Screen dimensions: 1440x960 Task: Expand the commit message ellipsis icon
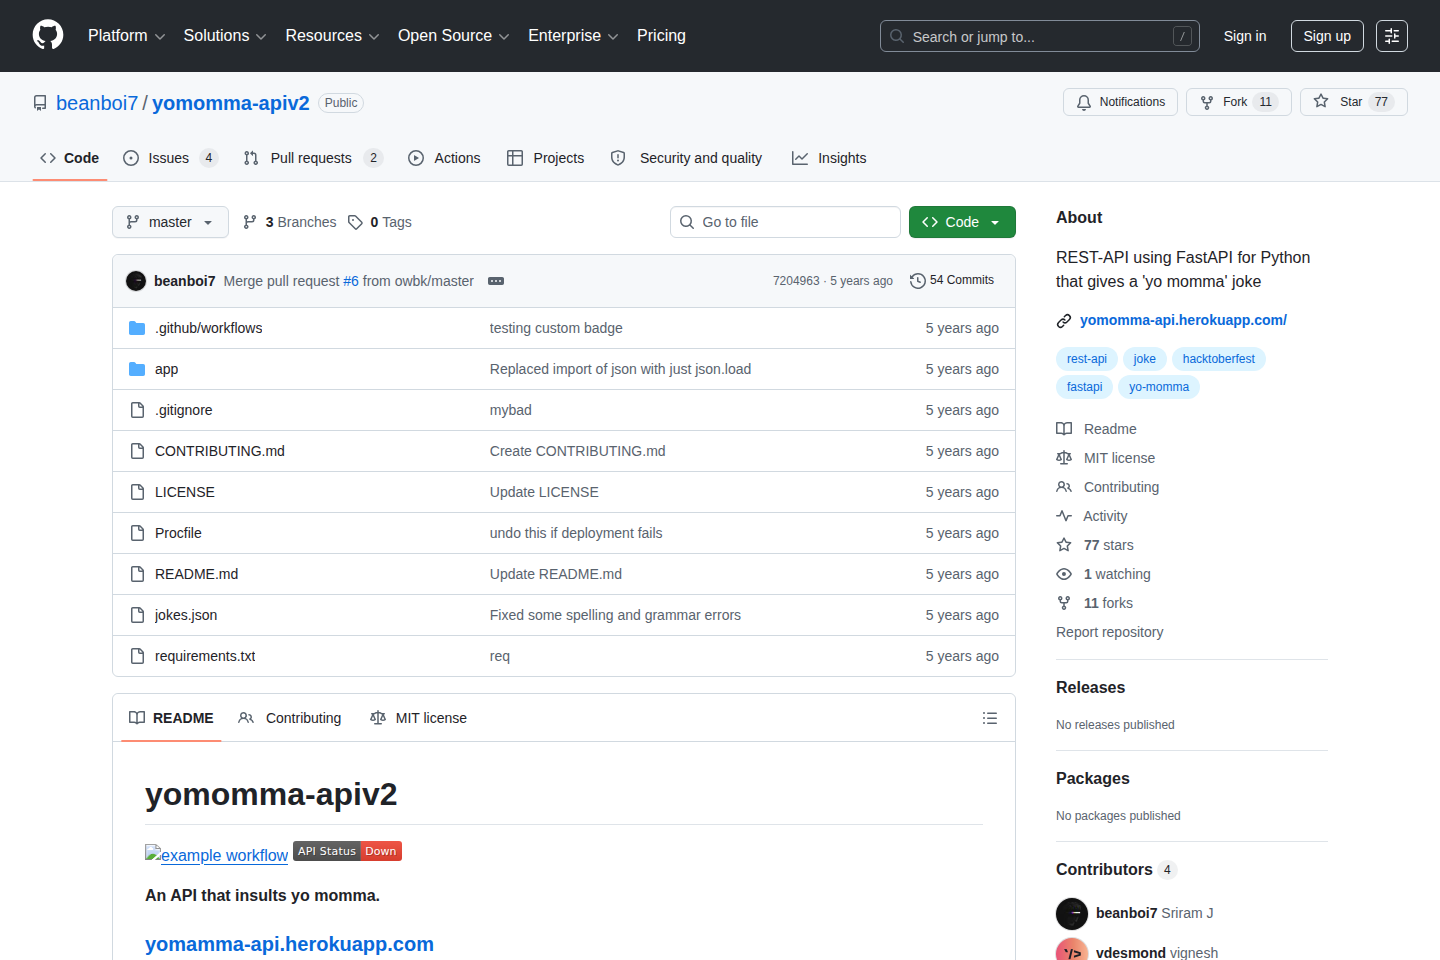(496, 281)
